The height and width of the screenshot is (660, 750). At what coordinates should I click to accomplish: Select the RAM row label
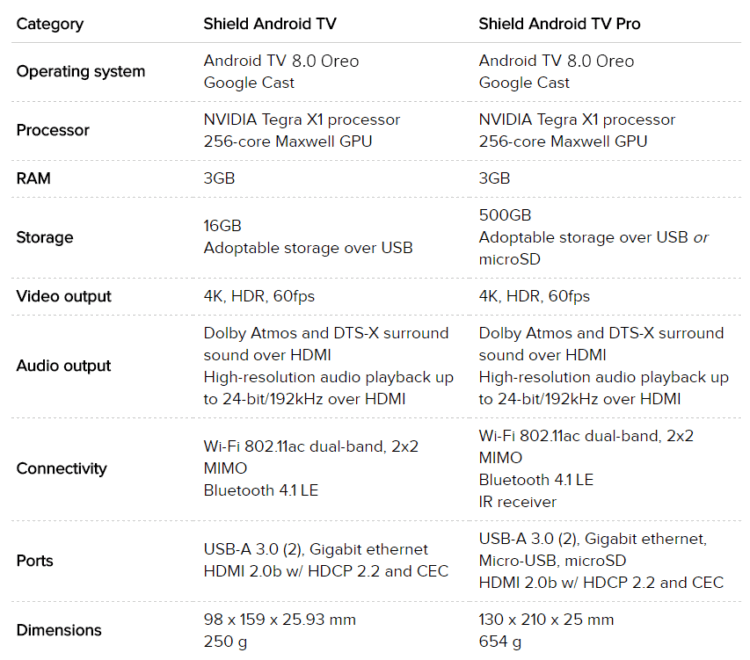coord(35,178)
